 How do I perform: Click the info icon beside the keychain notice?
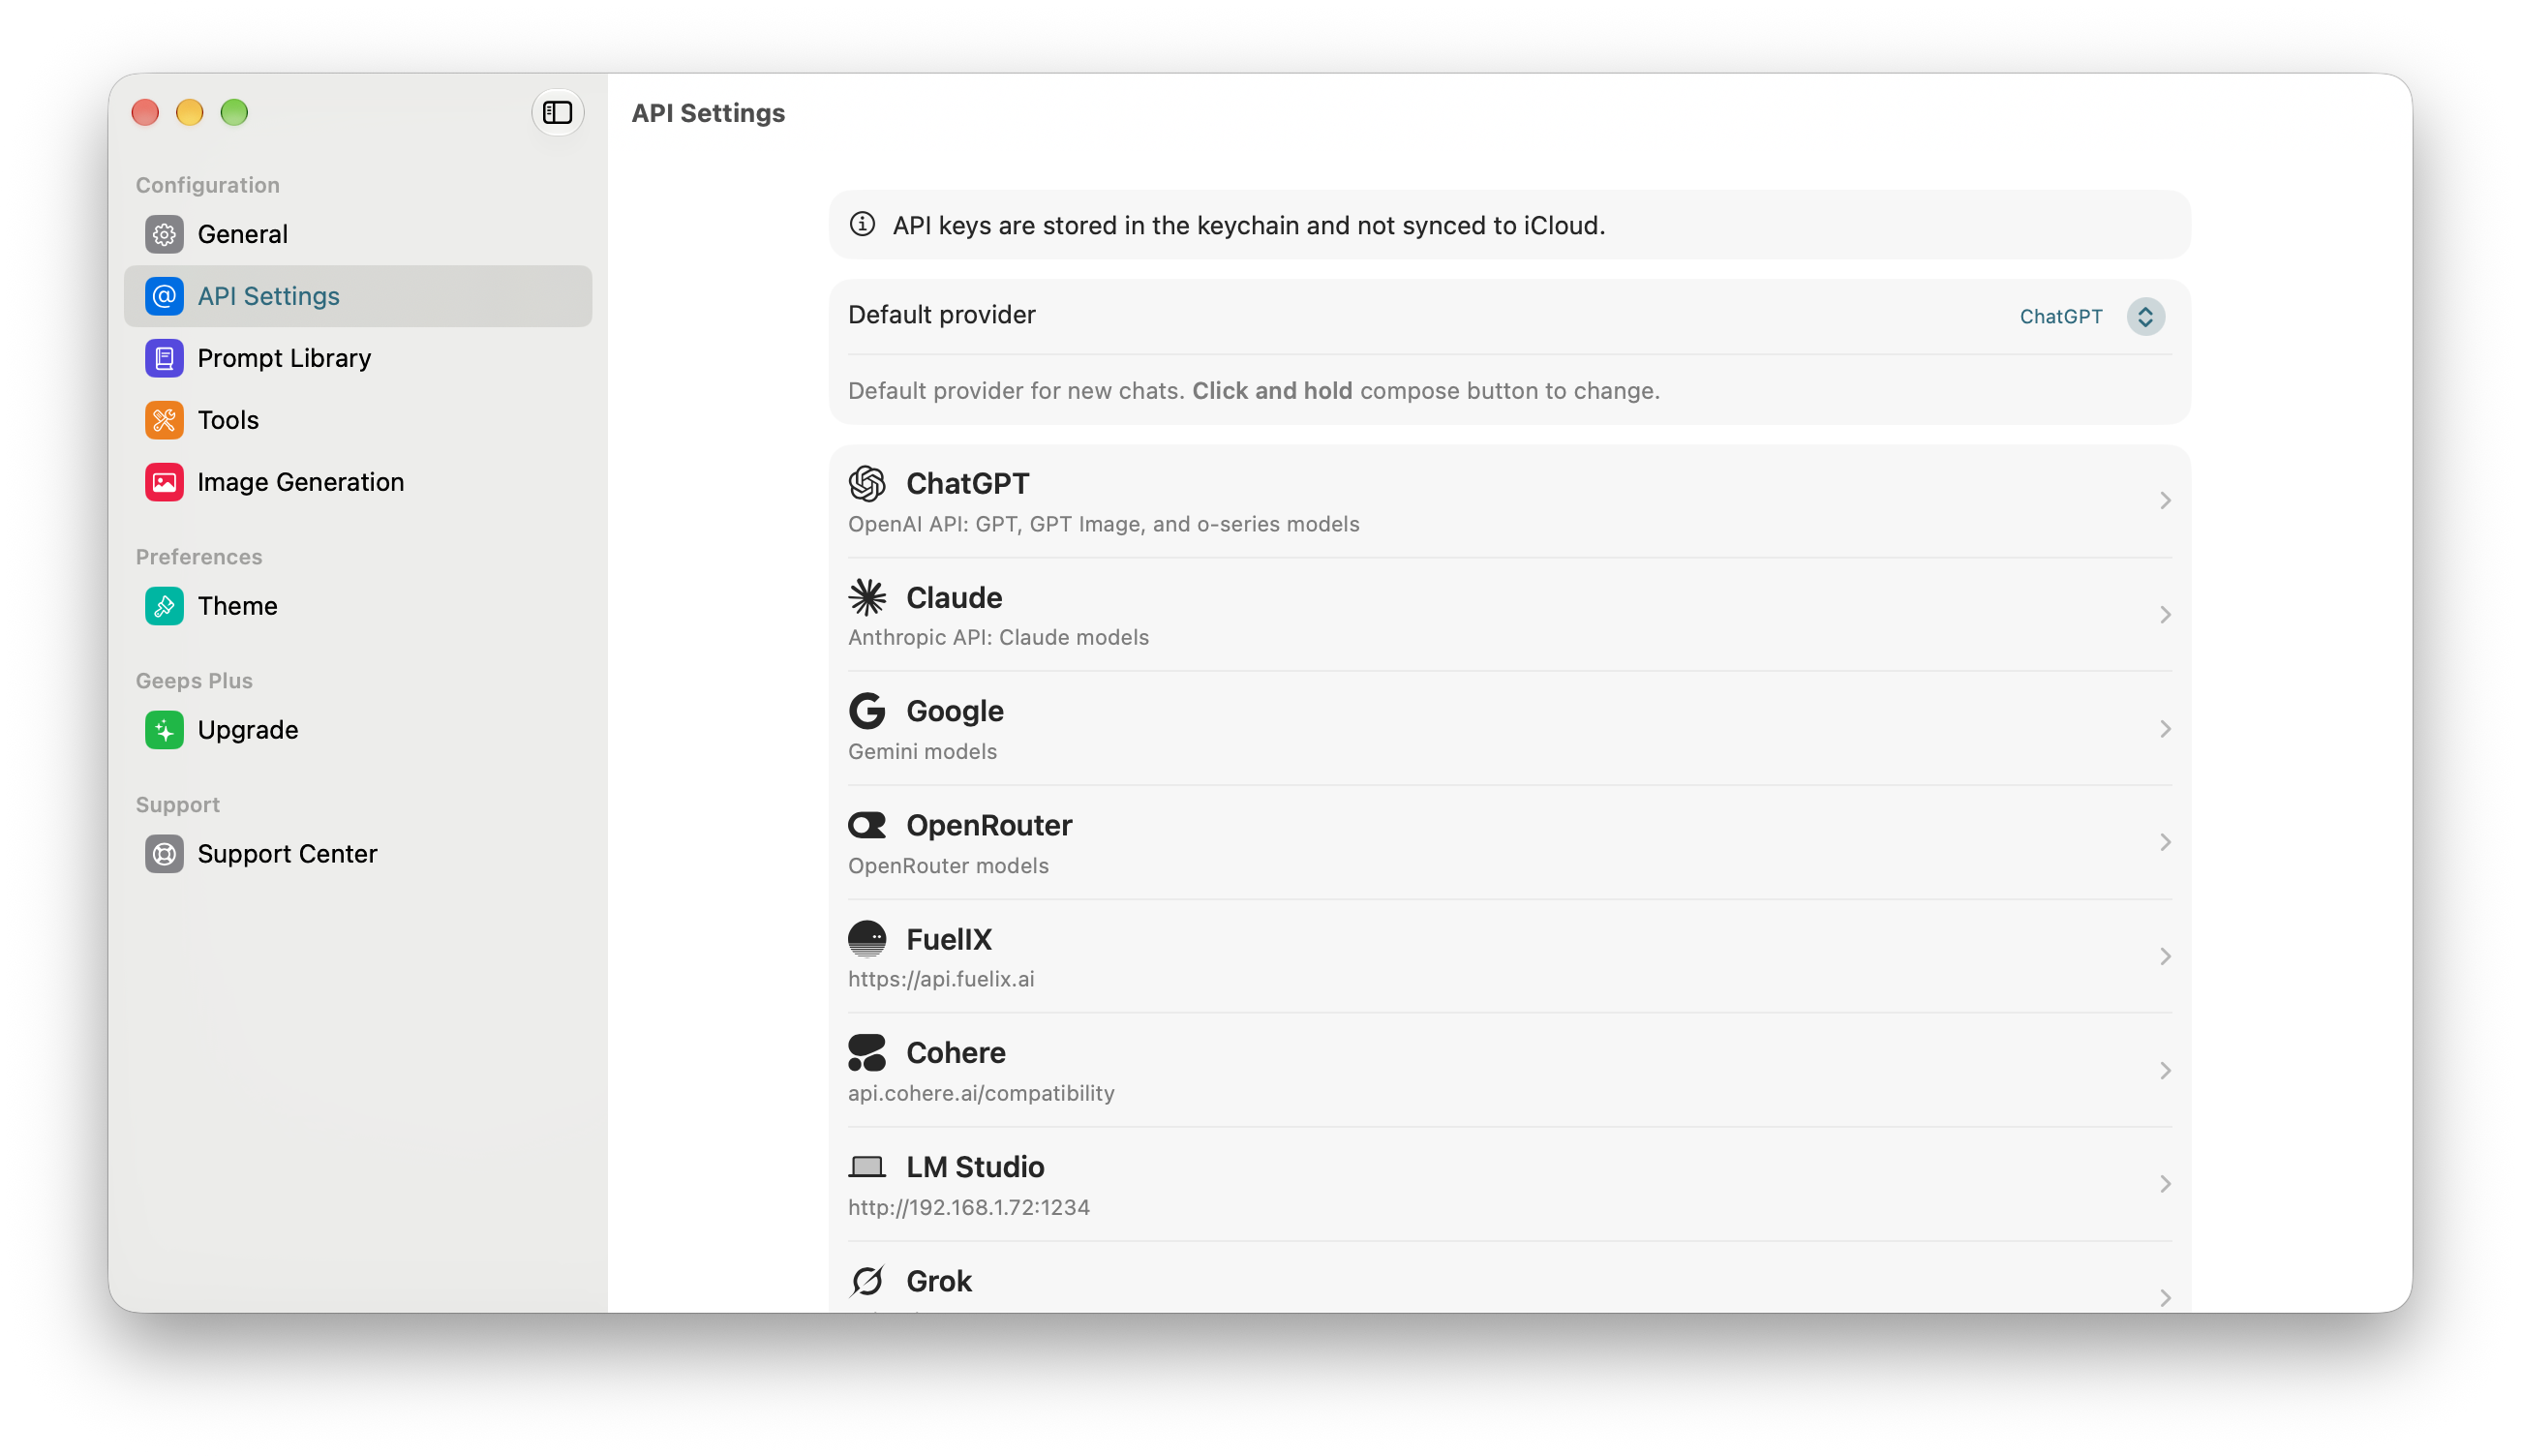[862, 224]
